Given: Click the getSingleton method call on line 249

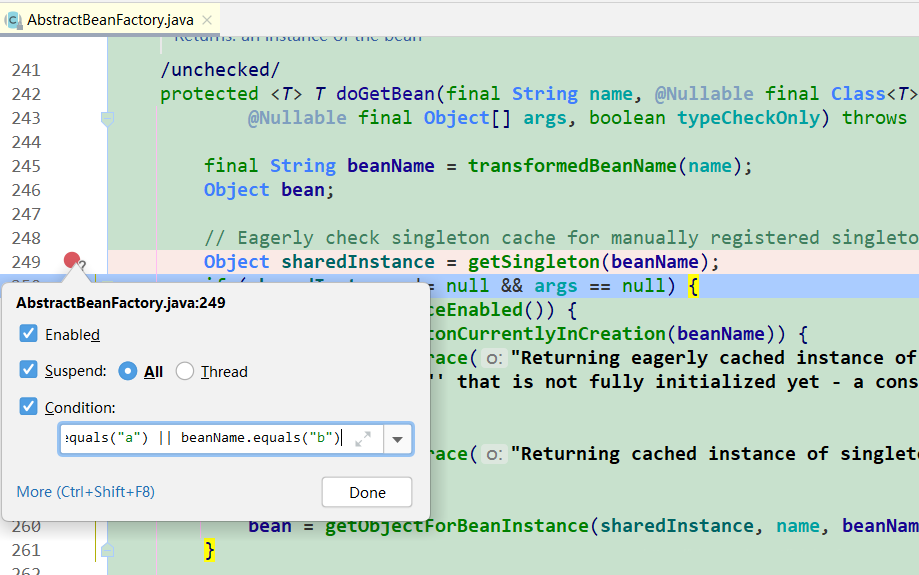Looking at the screenshot, I should [533, 261].
